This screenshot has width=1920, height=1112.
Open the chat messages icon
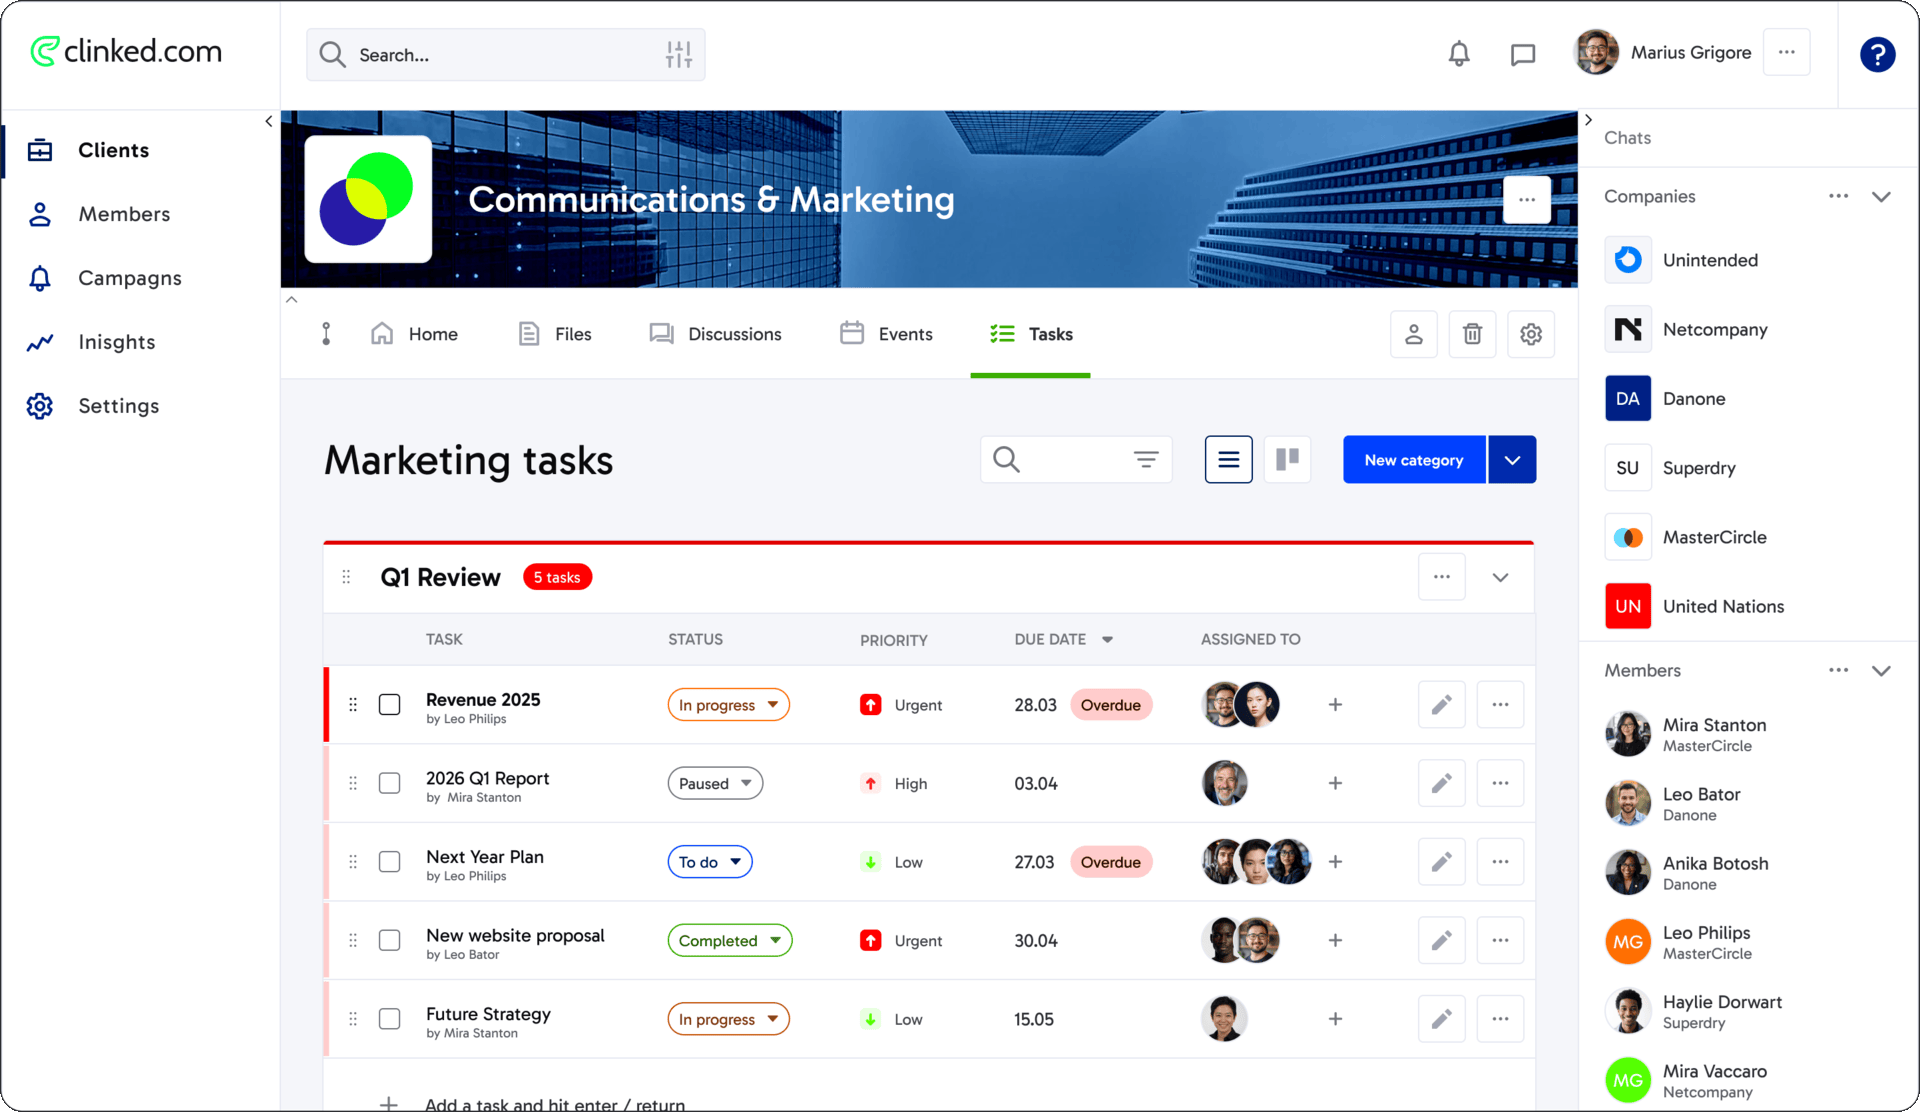pyautogui.click(x=1522, y=54)
